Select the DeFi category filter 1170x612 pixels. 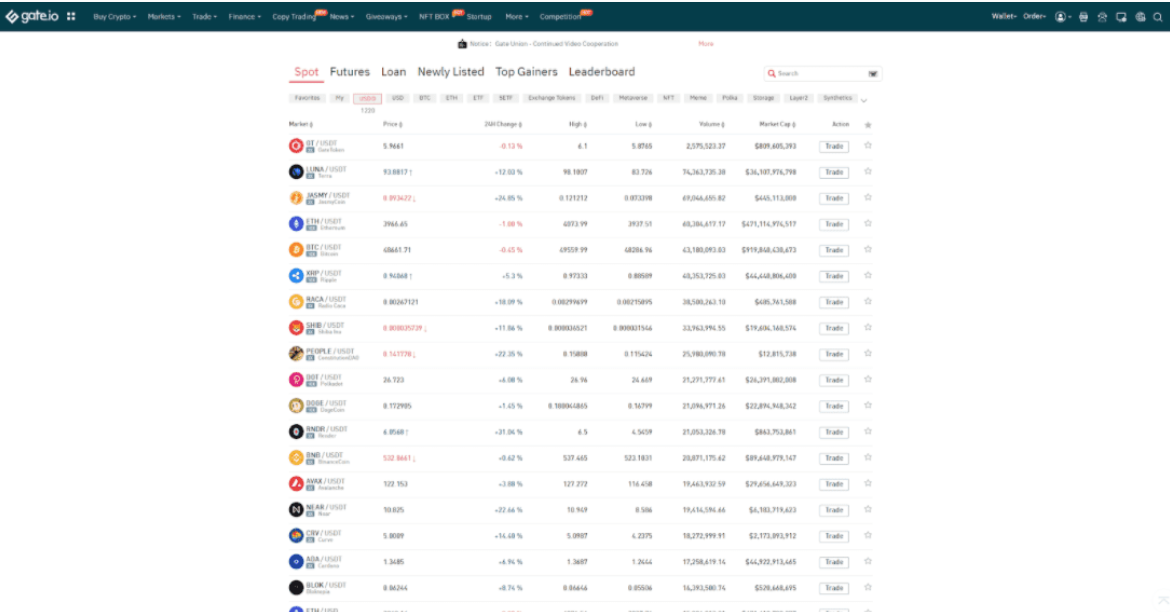(x=597, y=98)
